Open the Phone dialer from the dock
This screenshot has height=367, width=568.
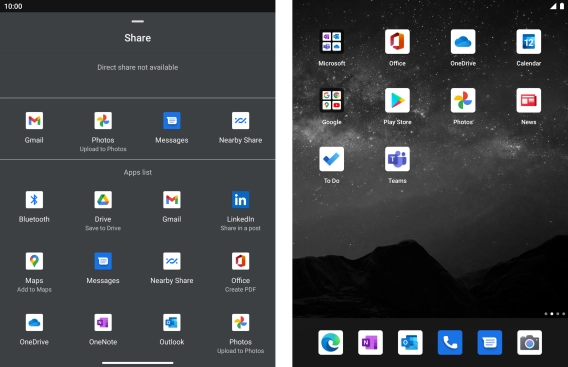click(450, 342)
